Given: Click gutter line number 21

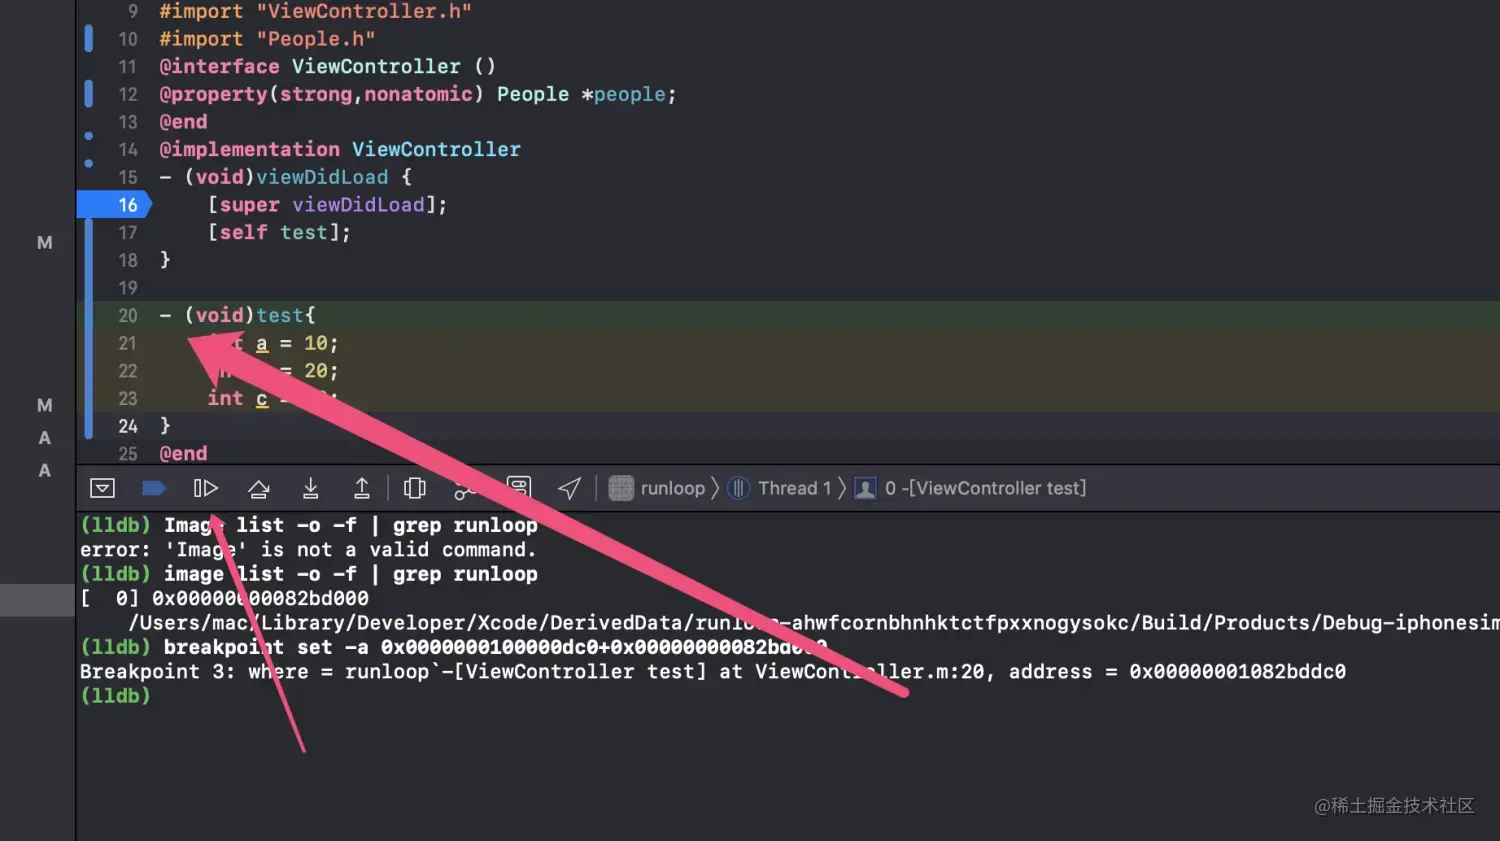Looking at the screenshot, I should pyautogui.click(x=127, y=343).
